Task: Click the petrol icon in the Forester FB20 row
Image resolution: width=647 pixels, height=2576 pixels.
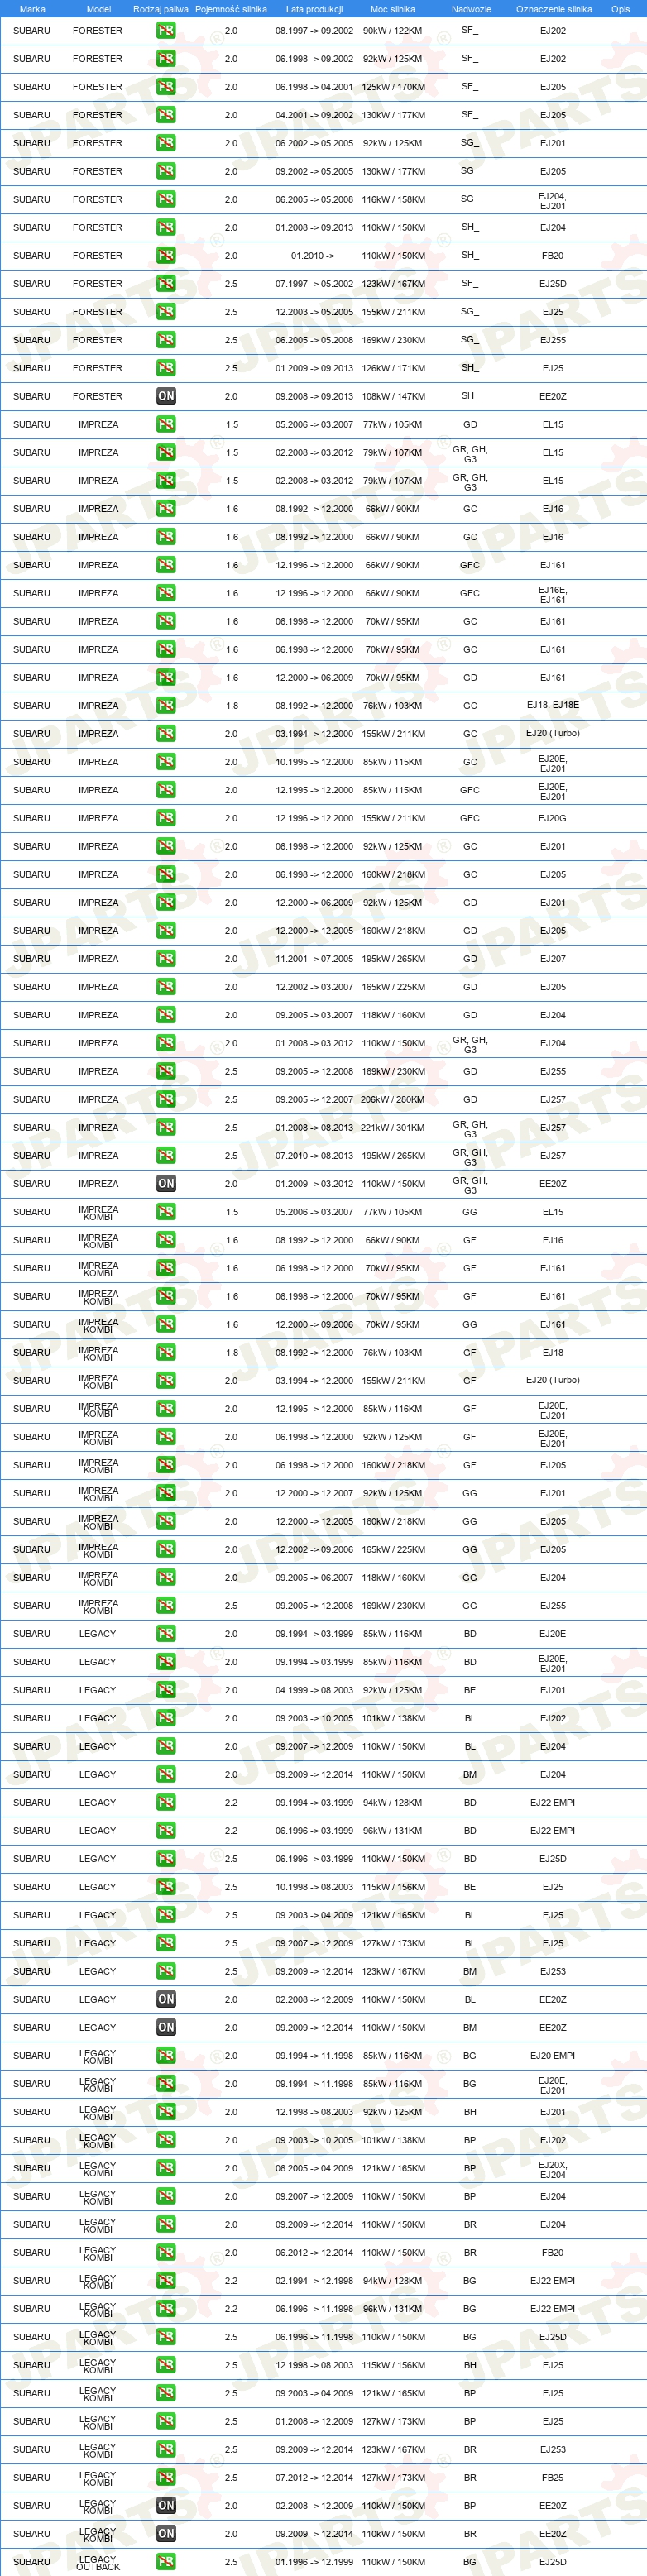Action: click(x=166, y=255)
